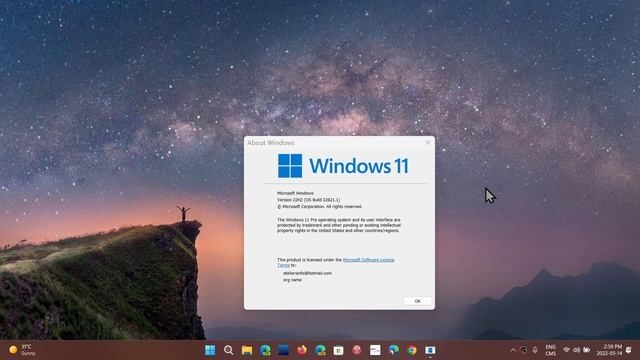
Task: Launch Google Chrome from the taskbar
Action: click(412, 350)
